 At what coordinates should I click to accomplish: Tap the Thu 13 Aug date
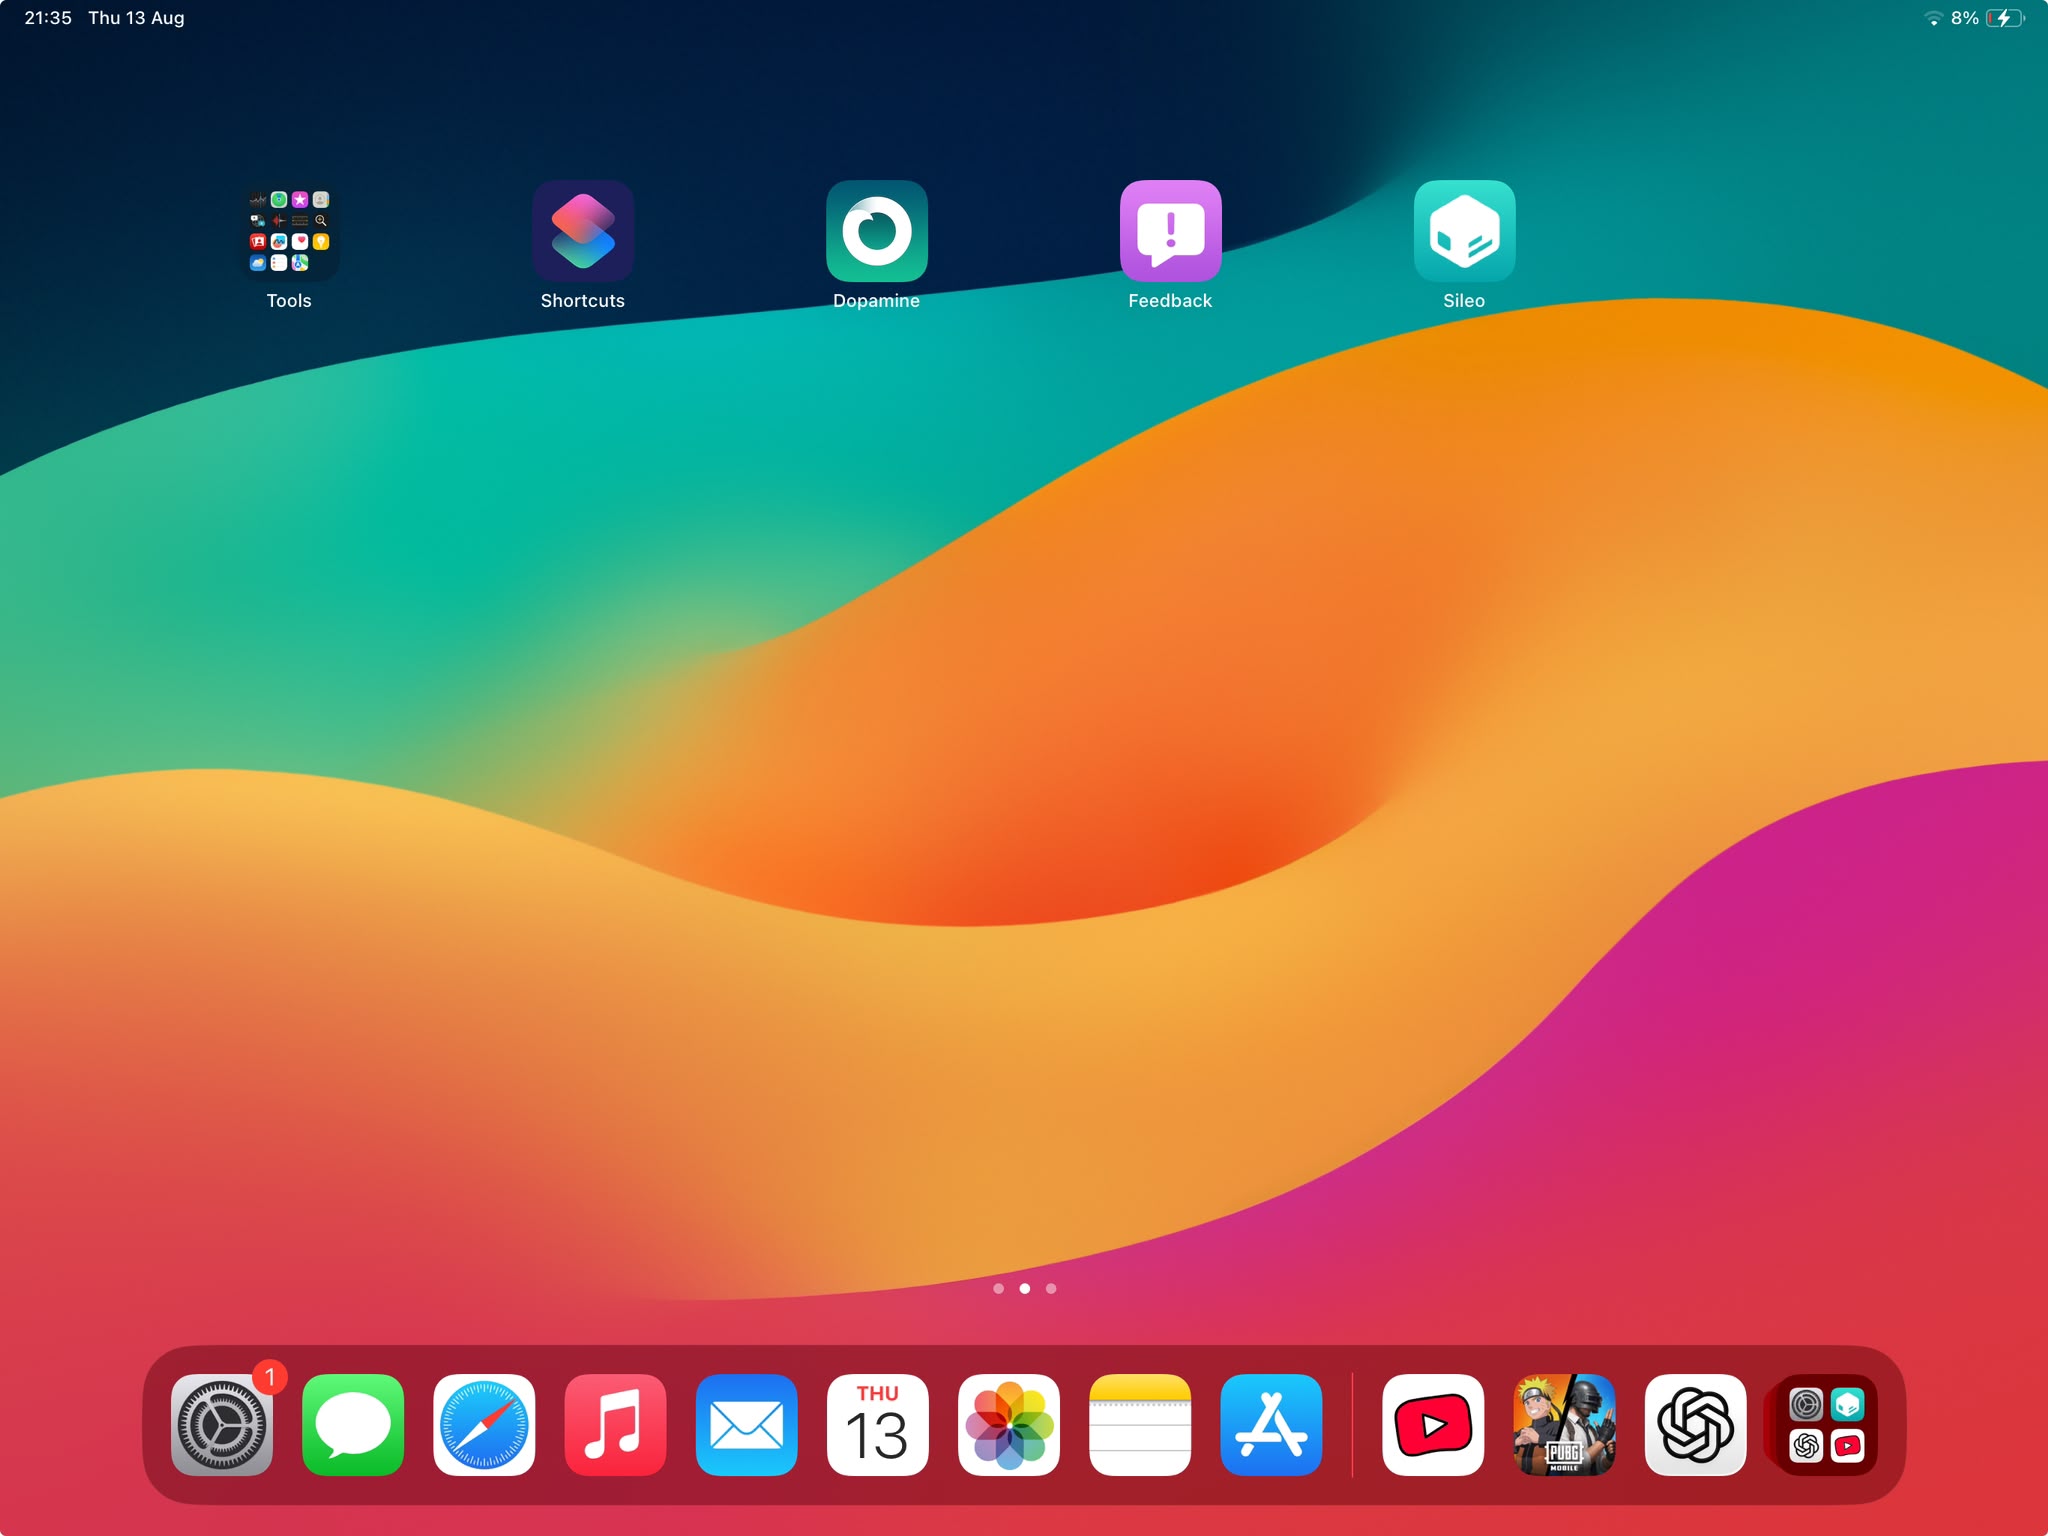[136, 18]
